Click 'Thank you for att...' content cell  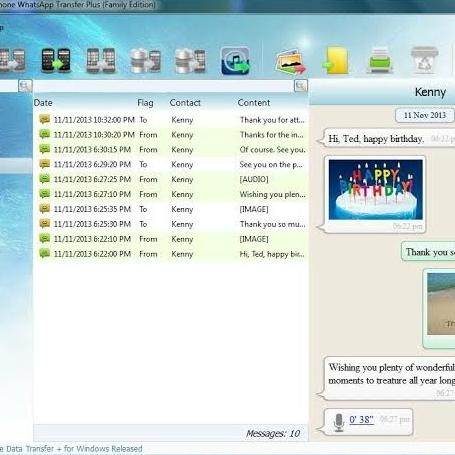272,120
